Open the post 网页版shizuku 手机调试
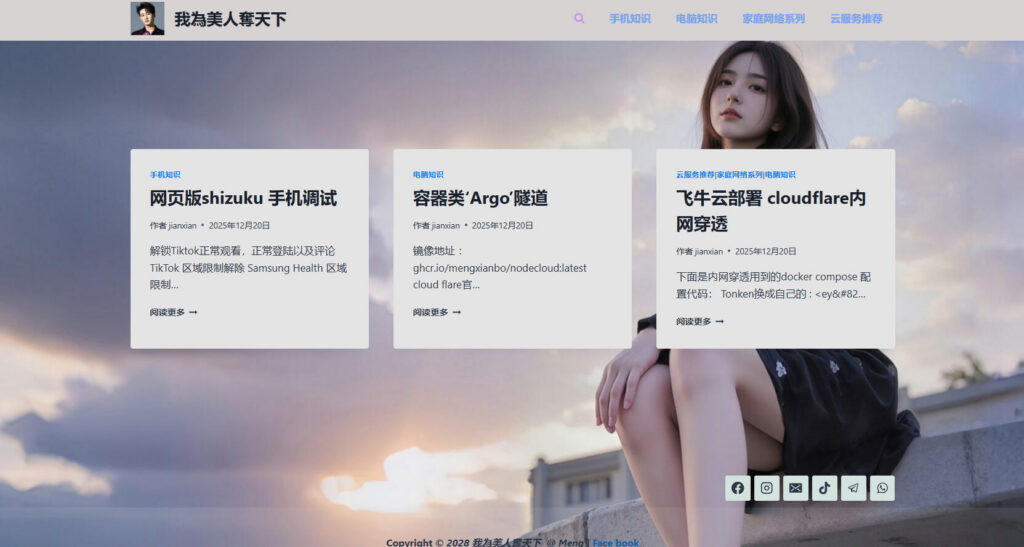The width and height of the screenshot is (1024, 547). (x=243, y=198)
